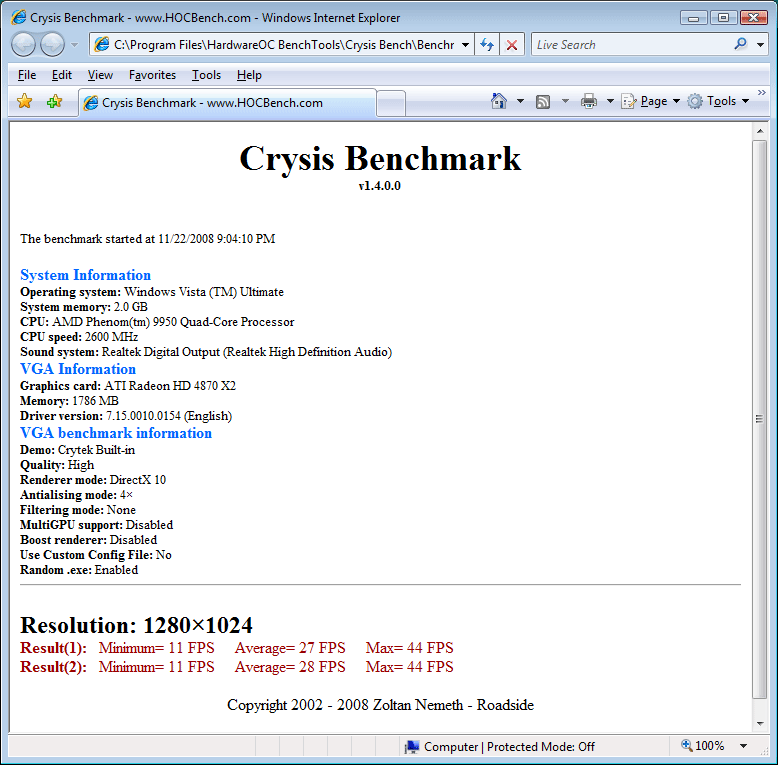Click the search magnifier icon
778x765 pixels.
click(741, 44)
